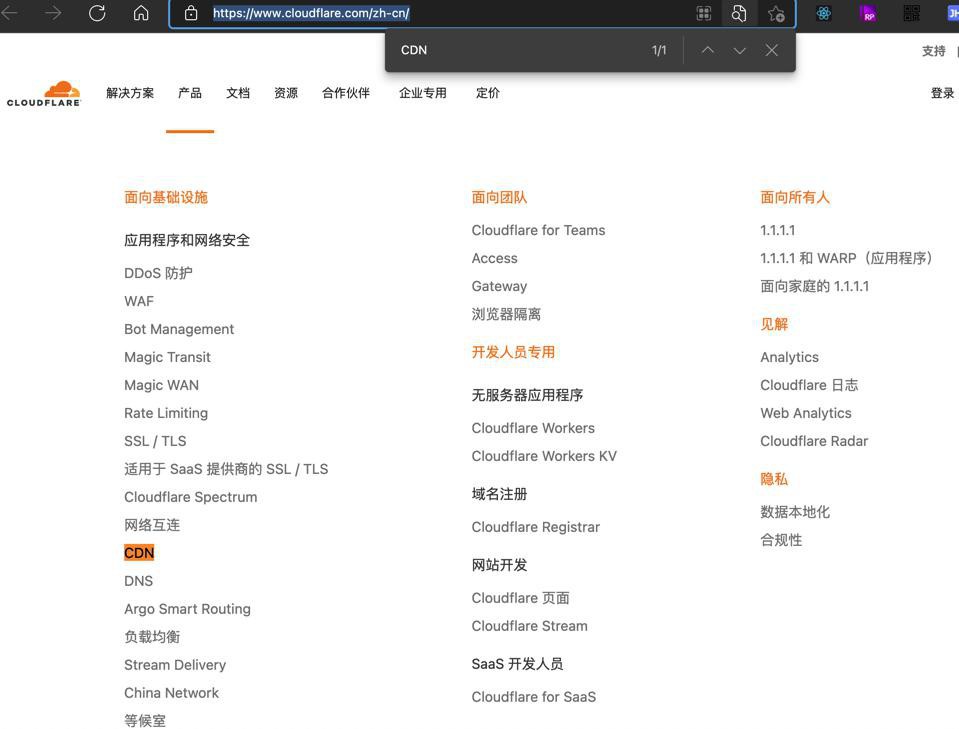Click the 登录 login link
This screenshot has height=729, width=959.
[942, 93]
